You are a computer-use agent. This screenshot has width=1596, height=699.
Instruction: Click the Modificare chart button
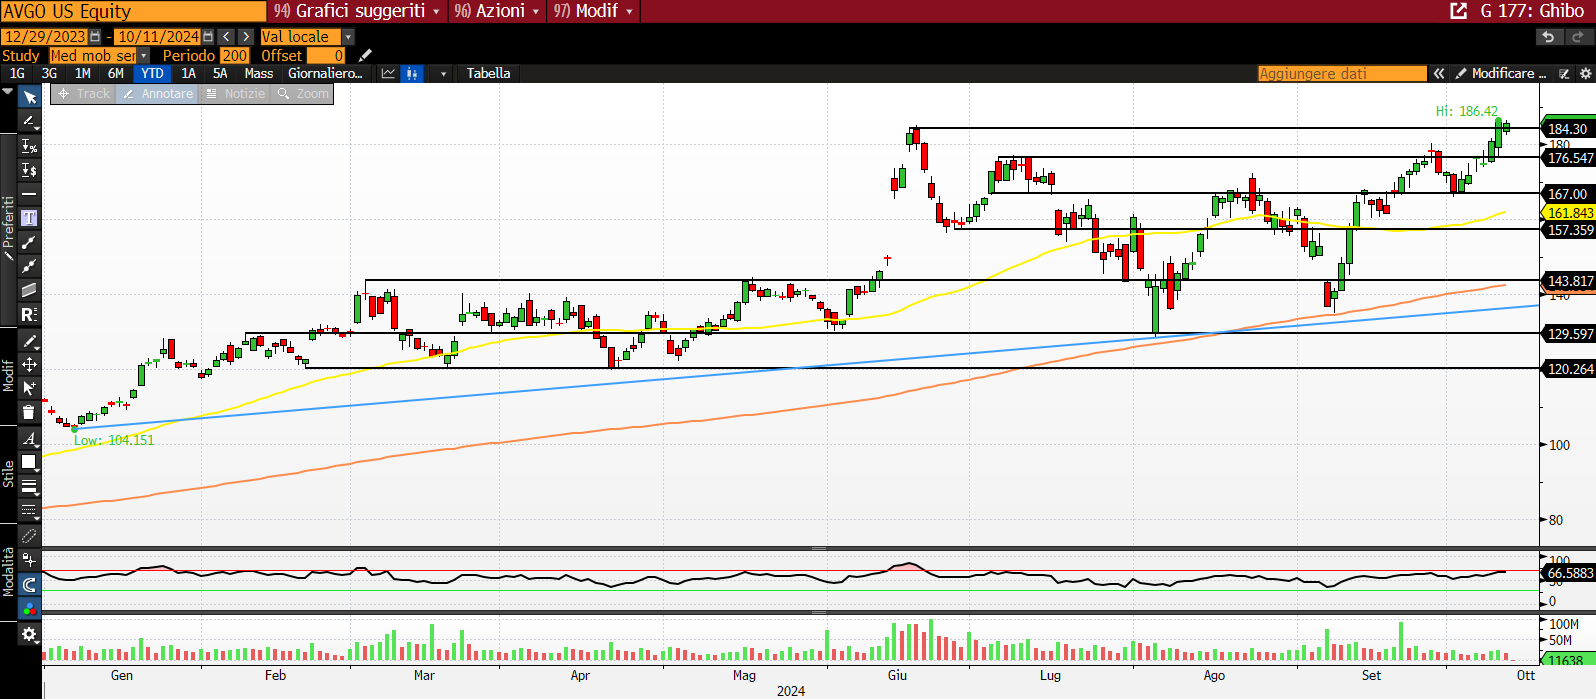click(x=1500, y=73)
